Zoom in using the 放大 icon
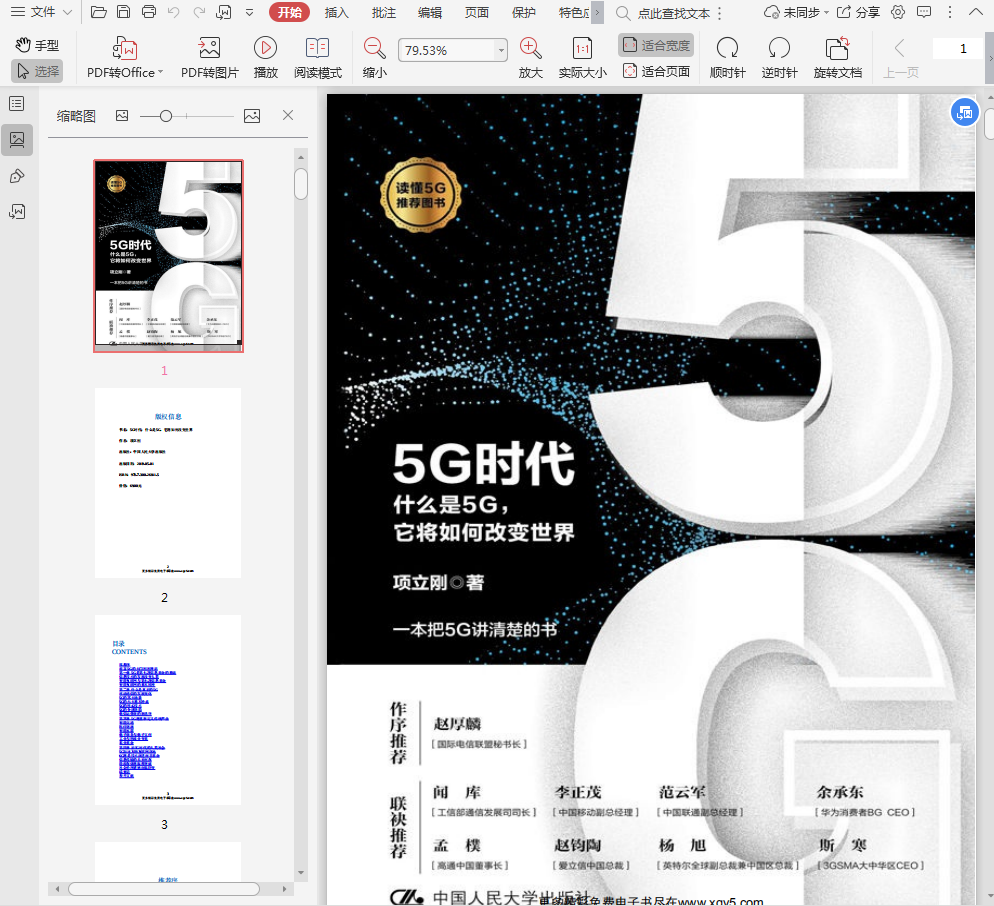 tap(530, 48)
